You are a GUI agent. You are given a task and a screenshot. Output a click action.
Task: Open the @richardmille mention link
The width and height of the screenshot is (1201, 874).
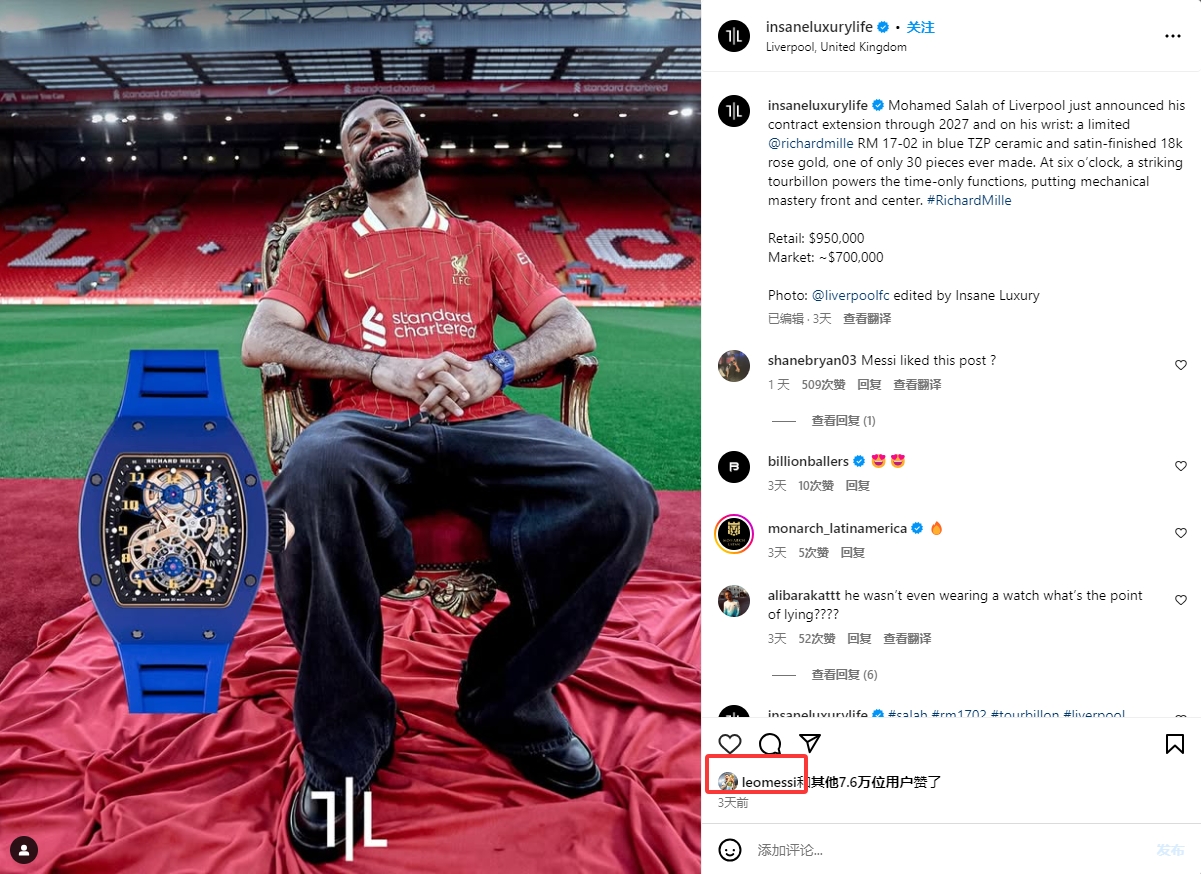[810, 143]
